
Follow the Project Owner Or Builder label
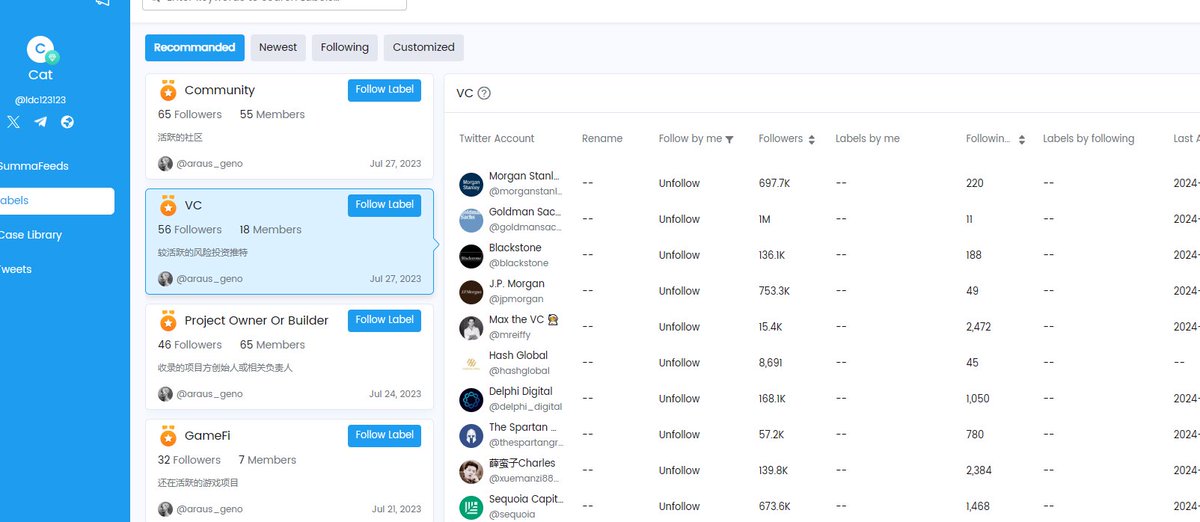click(x=384, y=320)
